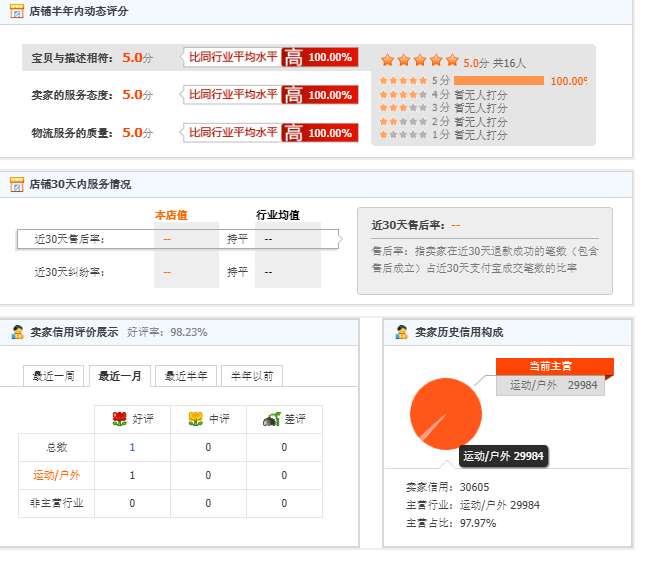Click the orange 5分 rating bar
The height and width of the screenshot is (569, 653).
498,80
